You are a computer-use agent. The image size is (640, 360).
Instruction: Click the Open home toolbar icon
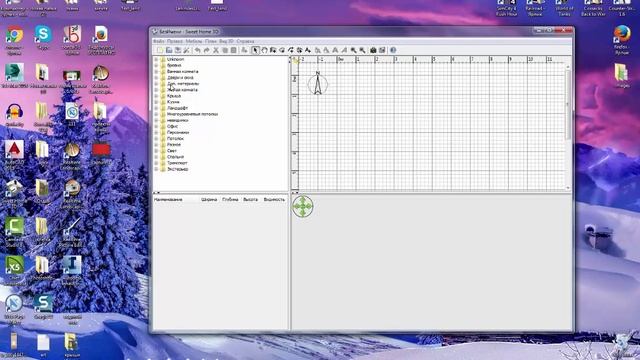[x=169, y=50]
